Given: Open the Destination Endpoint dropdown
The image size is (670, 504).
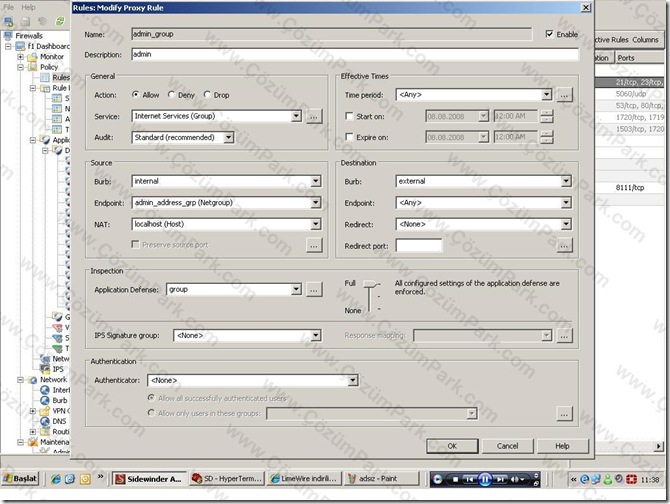Looking at the screenshot, I should pos(566,202).
